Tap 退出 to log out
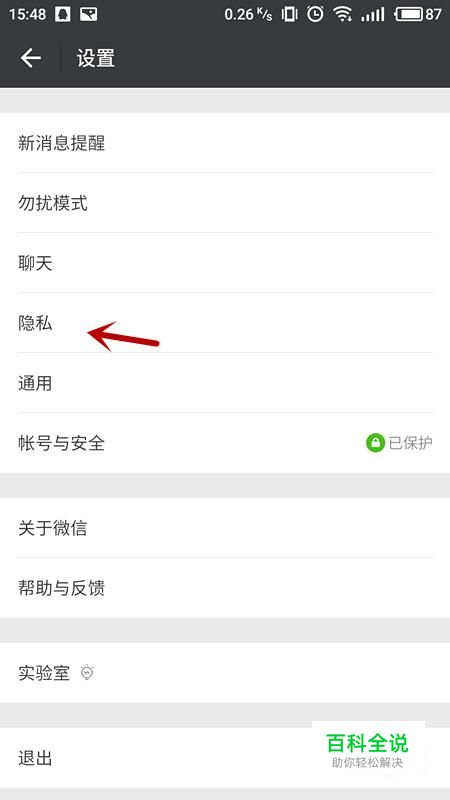 tap(225, 758)
